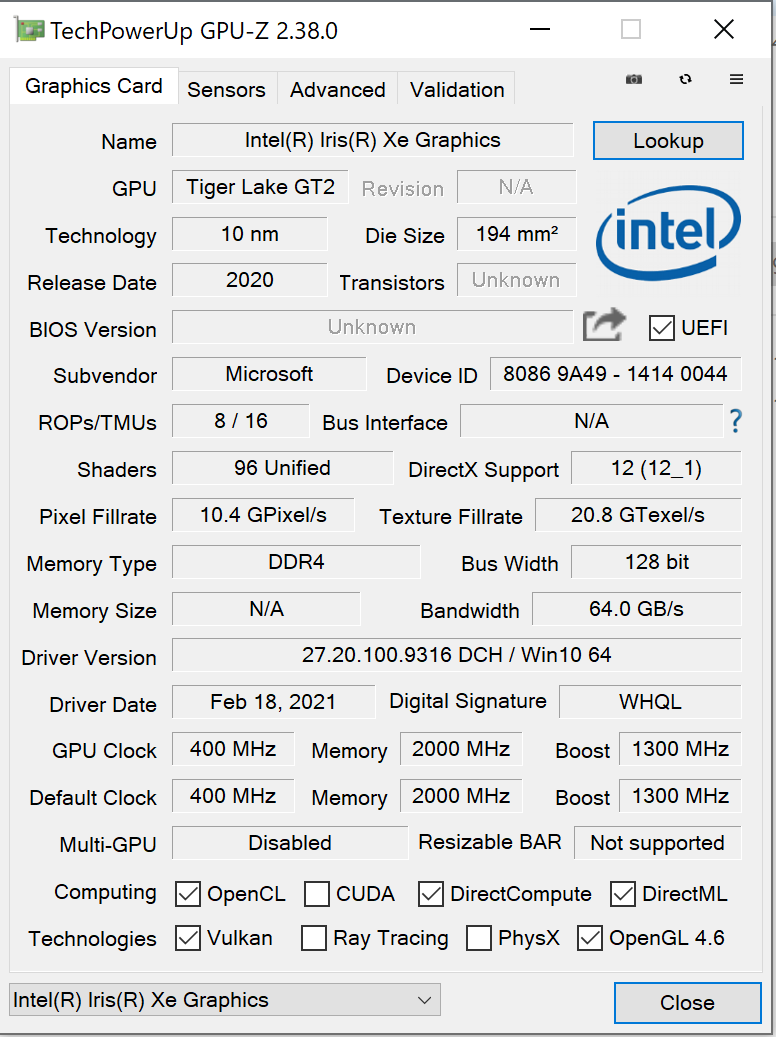Click the Driver Version field
The width and height of the screenshot is (776, 1037).
point(456,655)
